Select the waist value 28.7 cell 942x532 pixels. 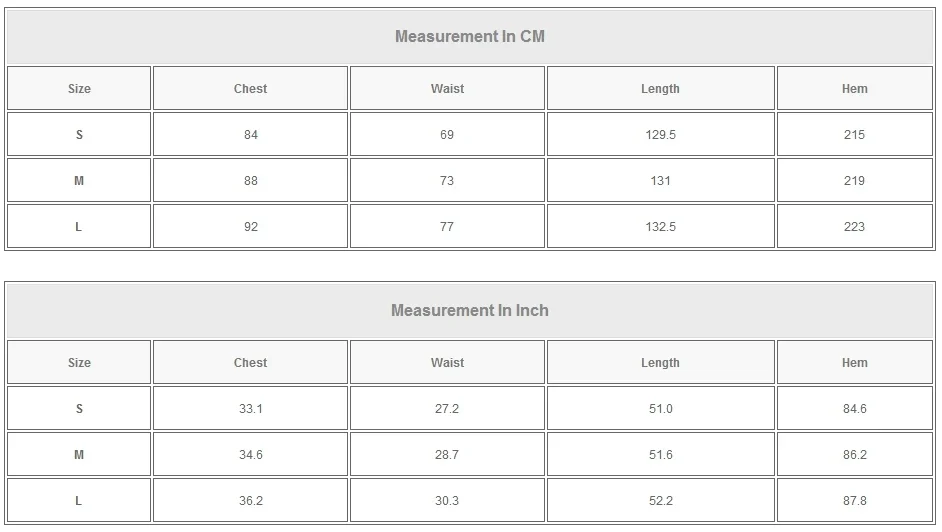pos(447,455)
